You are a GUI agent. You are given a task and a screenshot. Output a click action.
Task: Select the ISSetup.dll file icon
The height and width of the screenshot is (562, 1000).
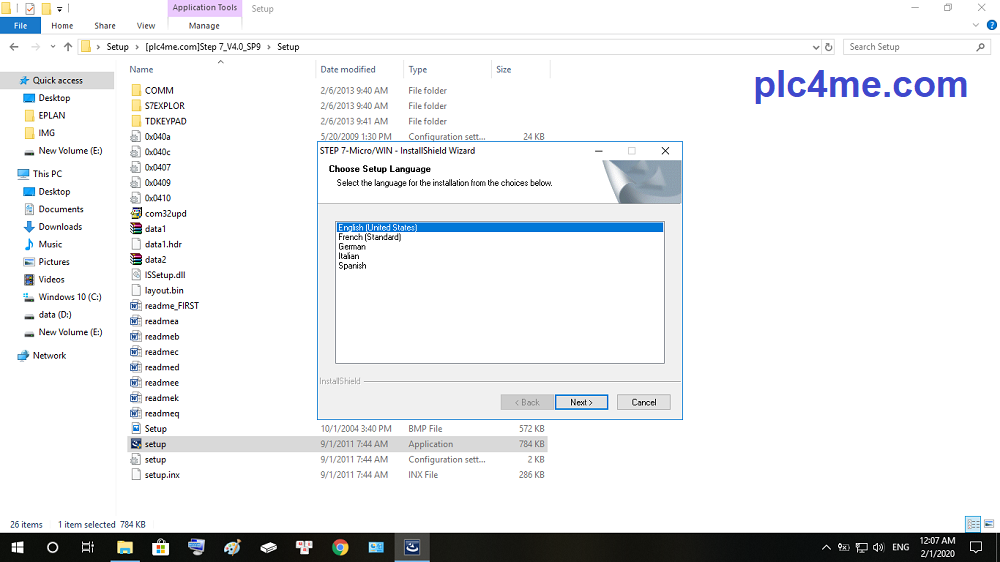coord(136,275)
